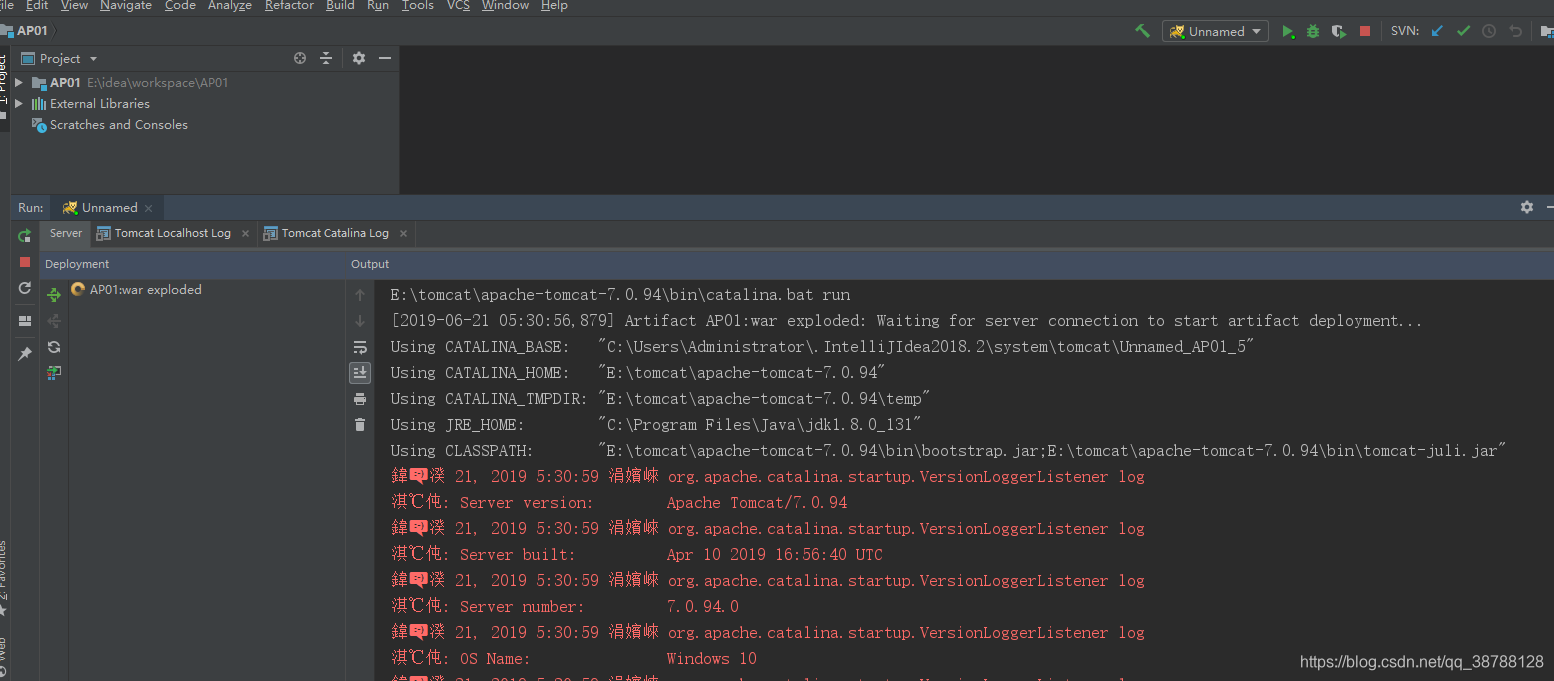1554x681 pixels.
Task: Toggle scroll-to-end in the Output console
Action: pos(360,372)
